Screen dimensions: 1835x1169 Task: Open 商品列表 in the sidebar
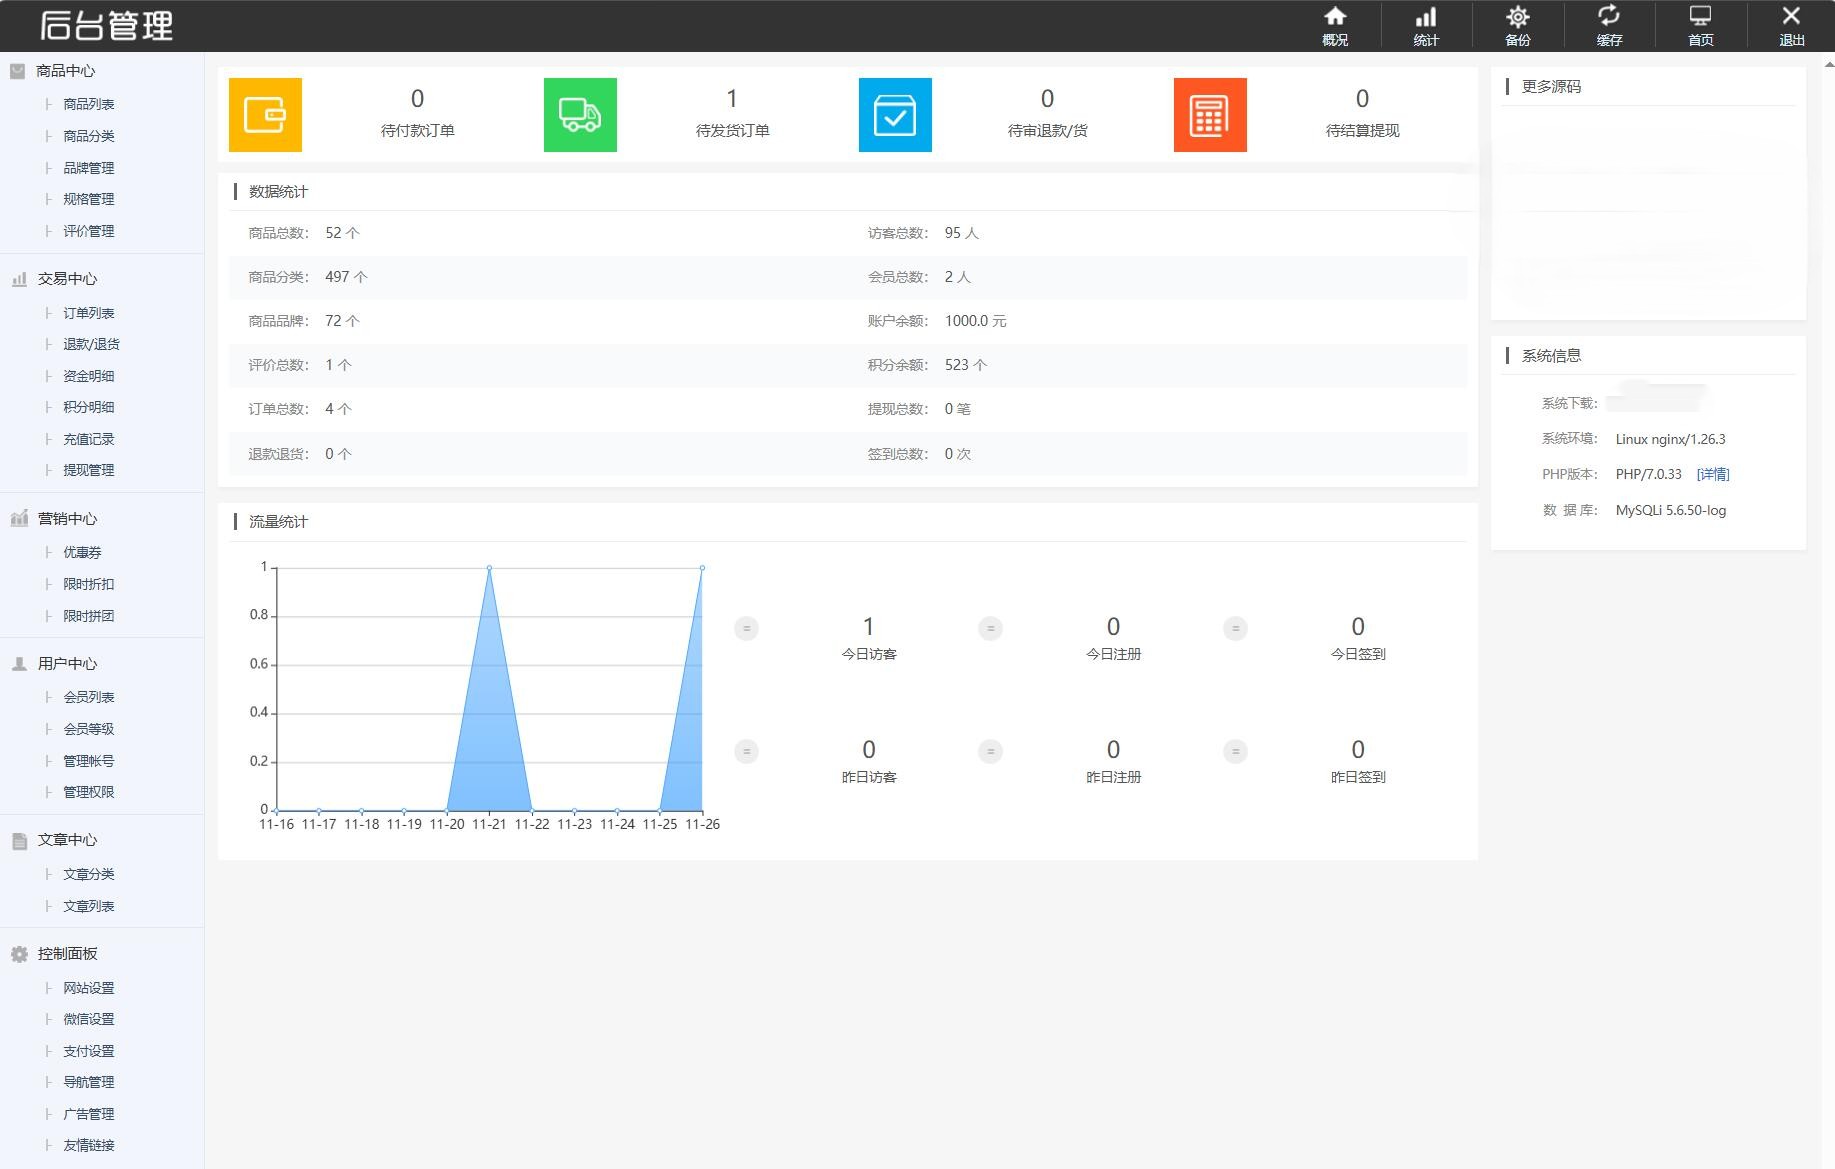tap(88, 104)
